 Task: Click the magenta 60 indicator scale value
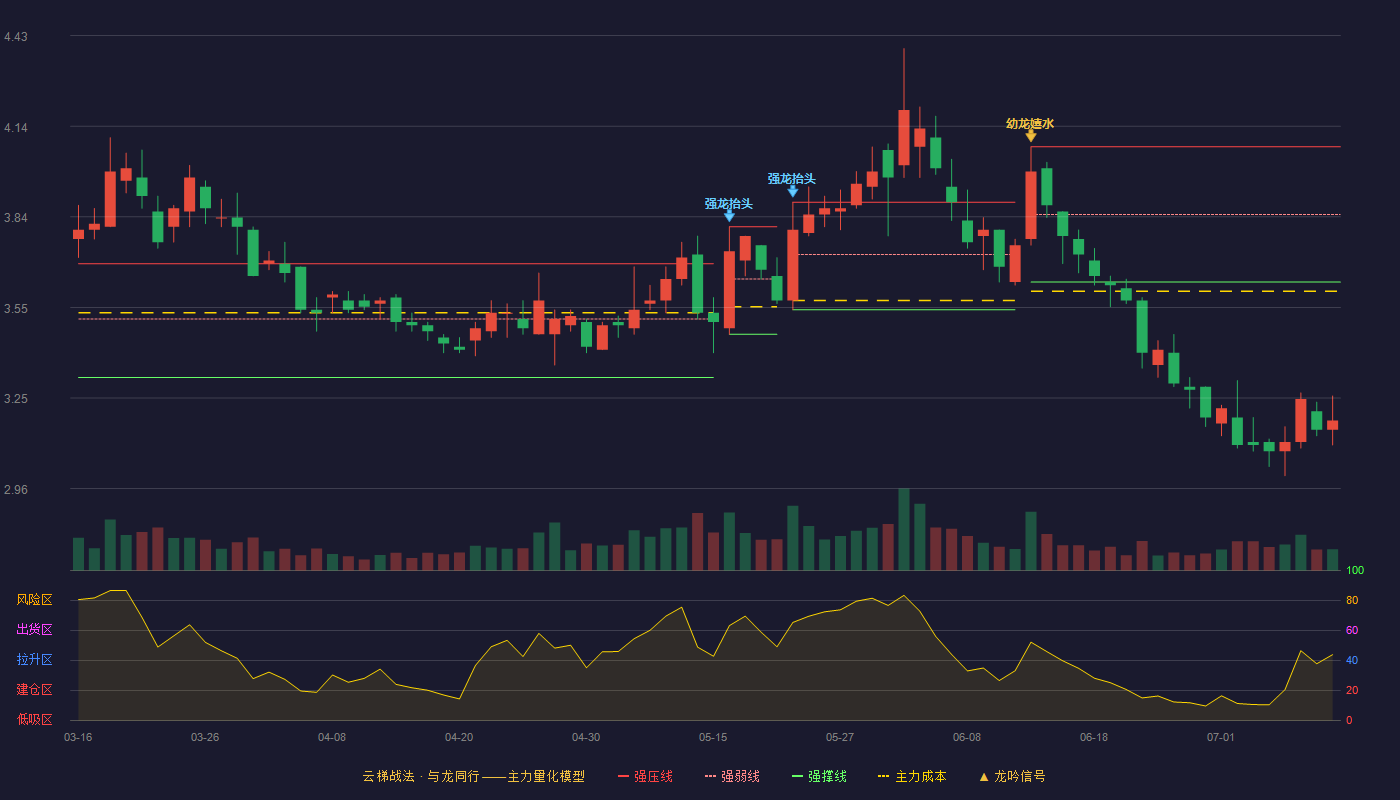coord(1352,631)
